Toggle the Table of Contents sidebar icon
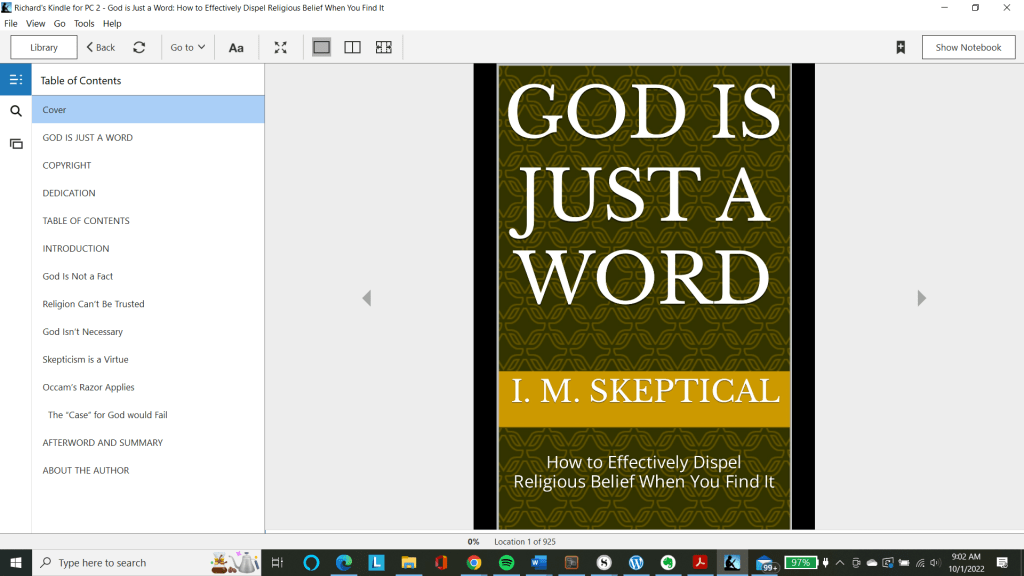1024x576 pixels. (15, 80)
